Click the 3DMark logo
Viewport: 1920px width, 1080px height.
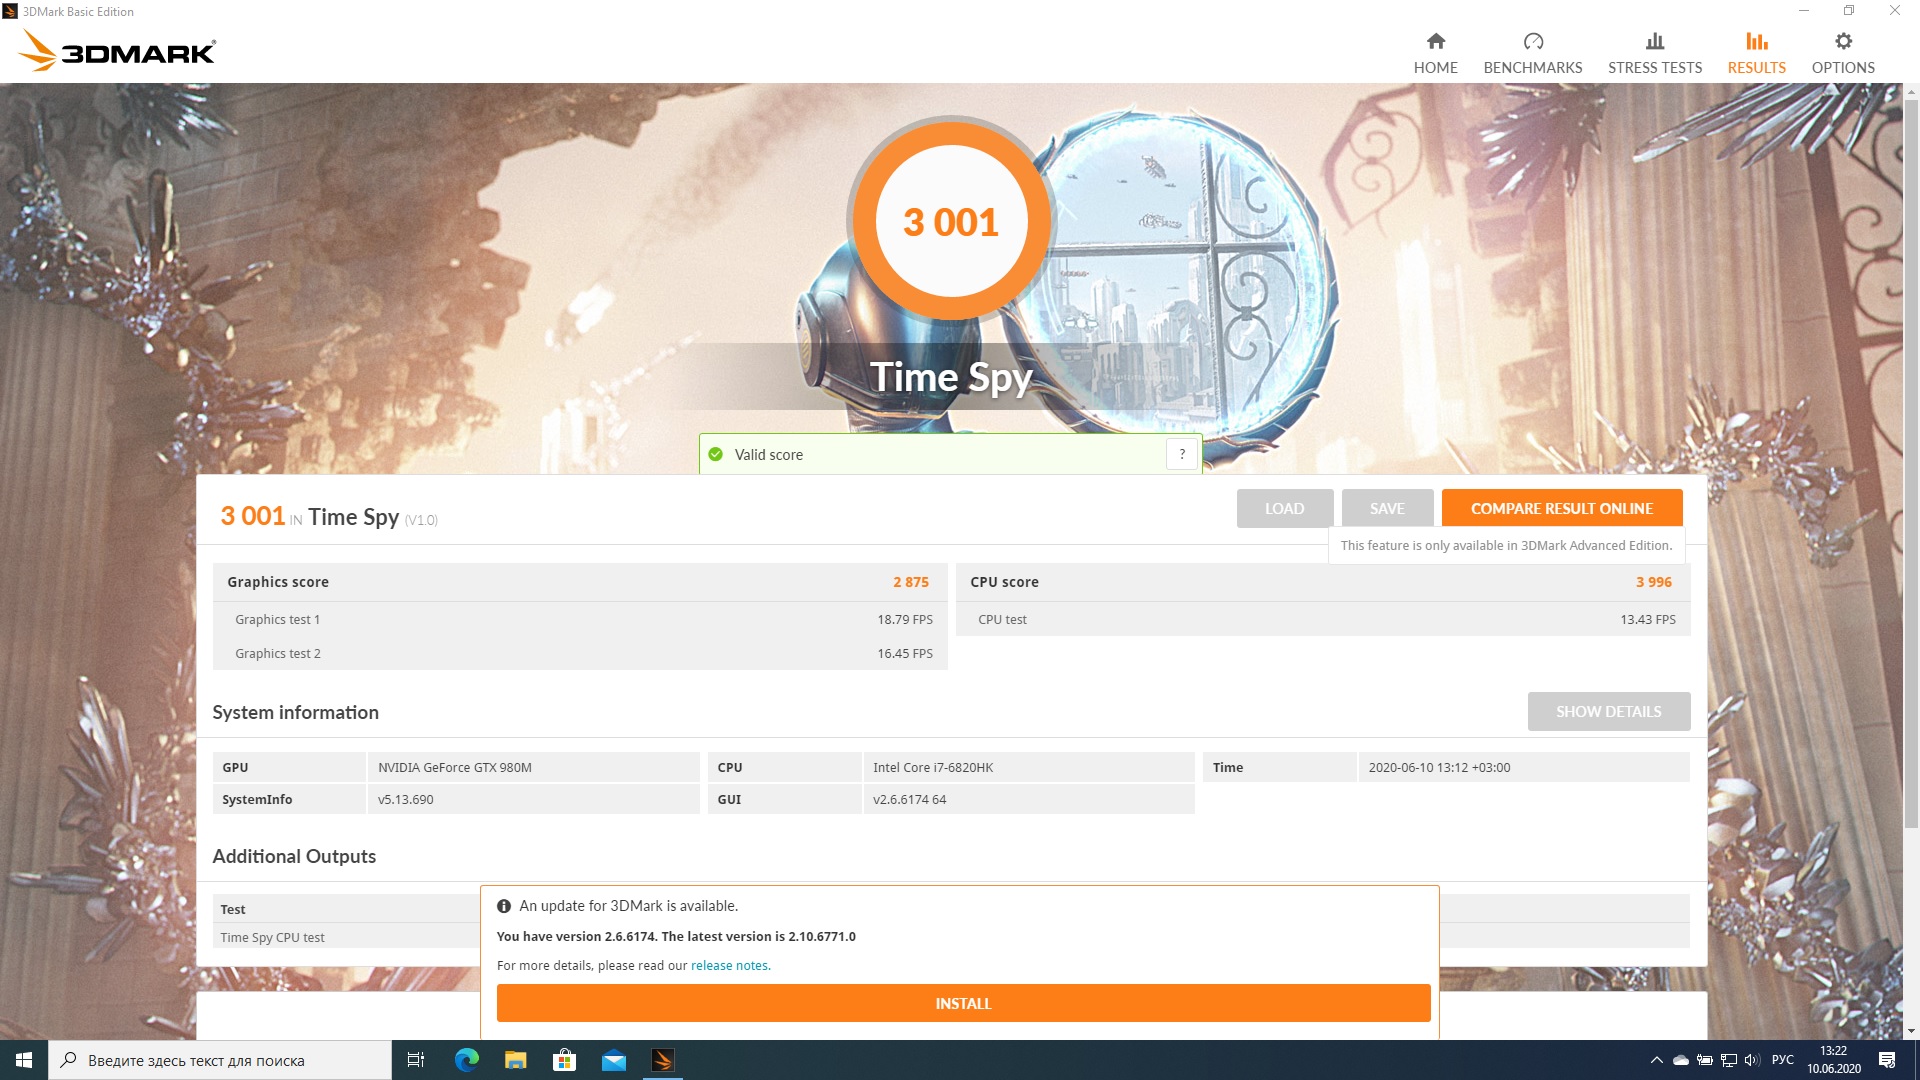(118, 51)
